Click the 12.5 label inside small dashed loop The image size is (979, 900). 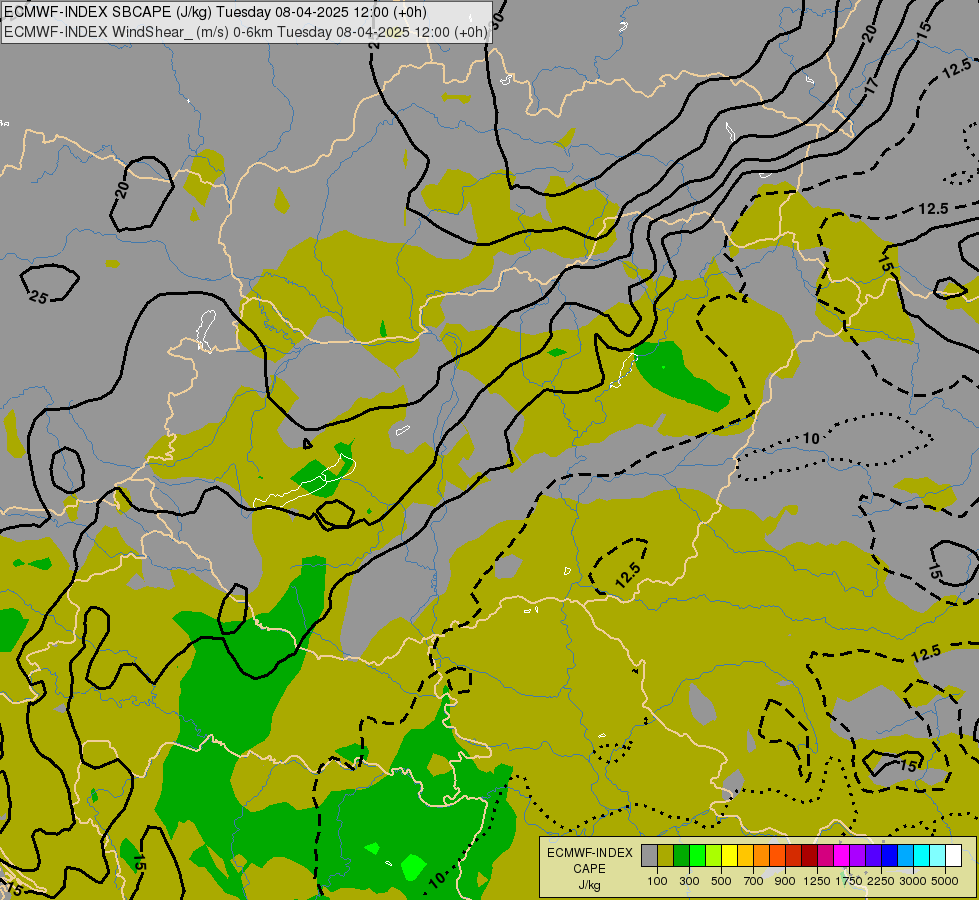click(628, 575)
